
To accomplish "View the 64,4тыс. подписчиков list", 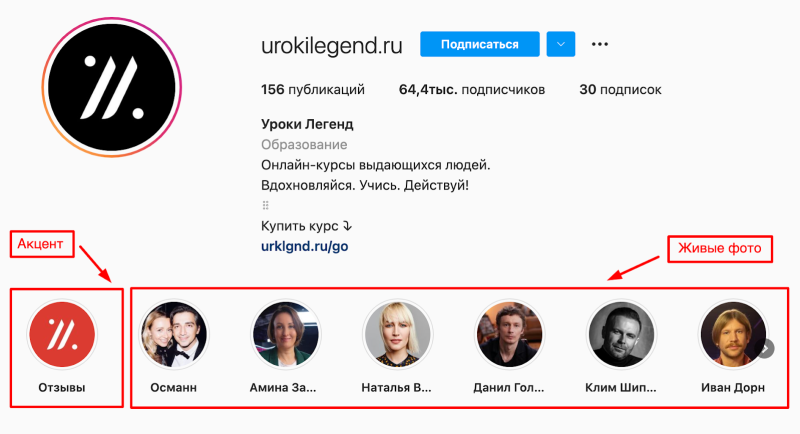I will pyautogui.click(x=472, y=90).
